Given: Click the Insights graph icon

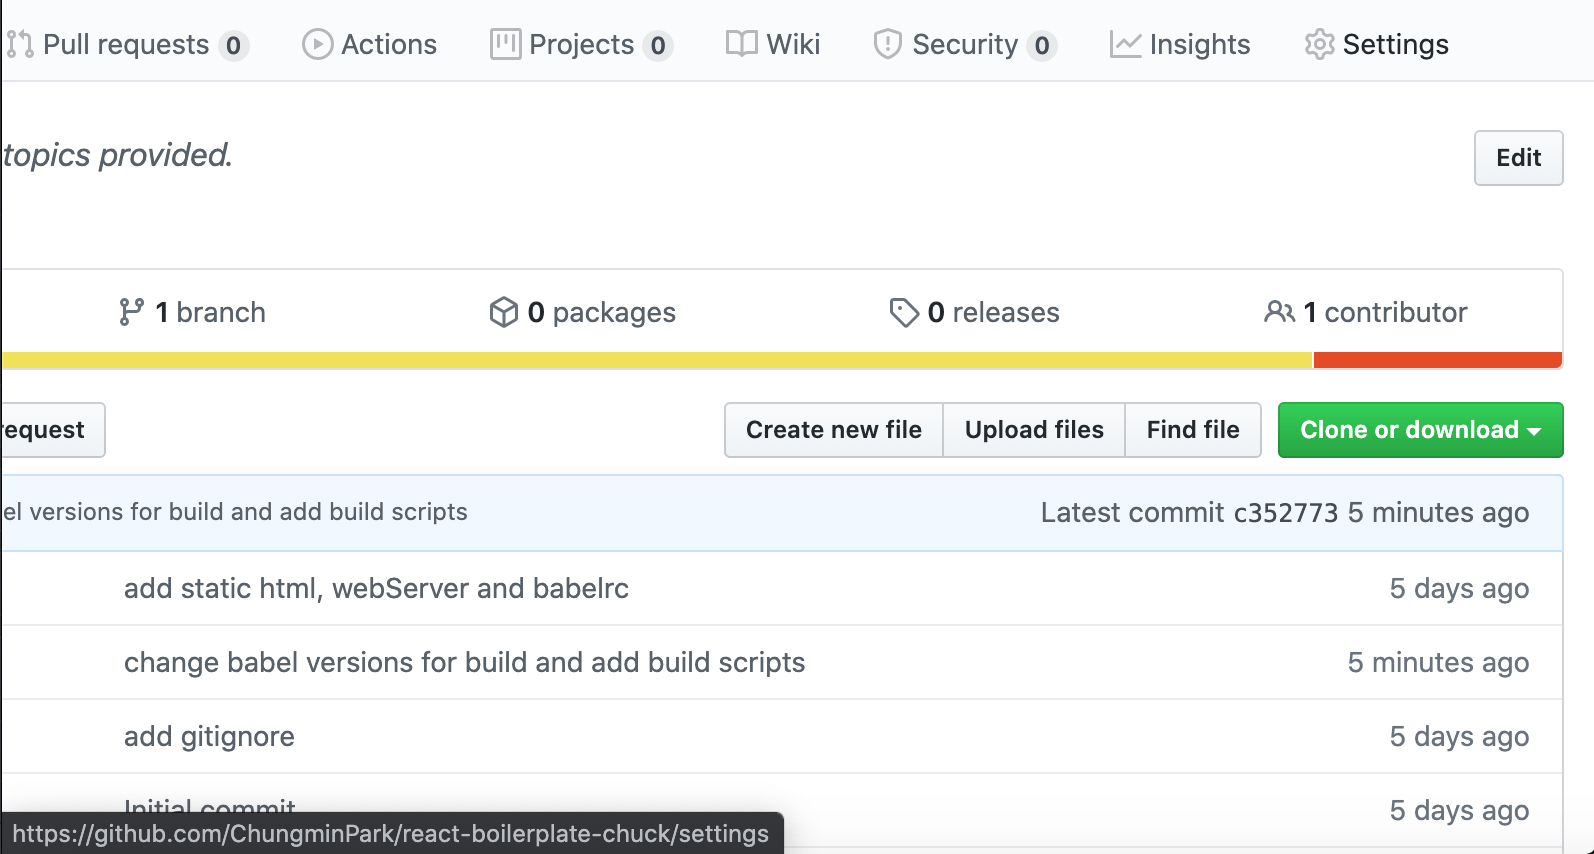Looking at the screenshot, I should tap(1125, 44).
